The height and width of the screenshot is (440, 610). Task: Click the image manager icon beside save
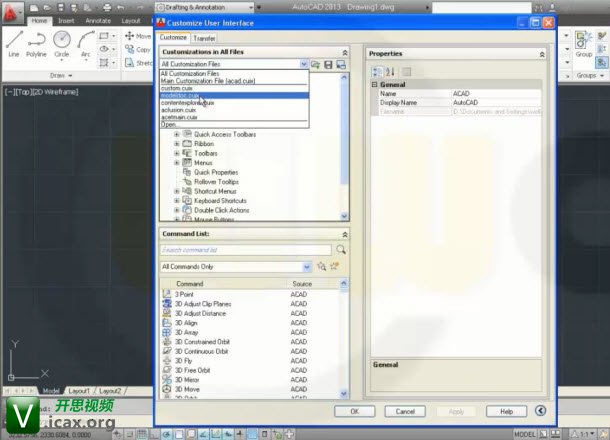pyautogui.click(x=341, y=65)
